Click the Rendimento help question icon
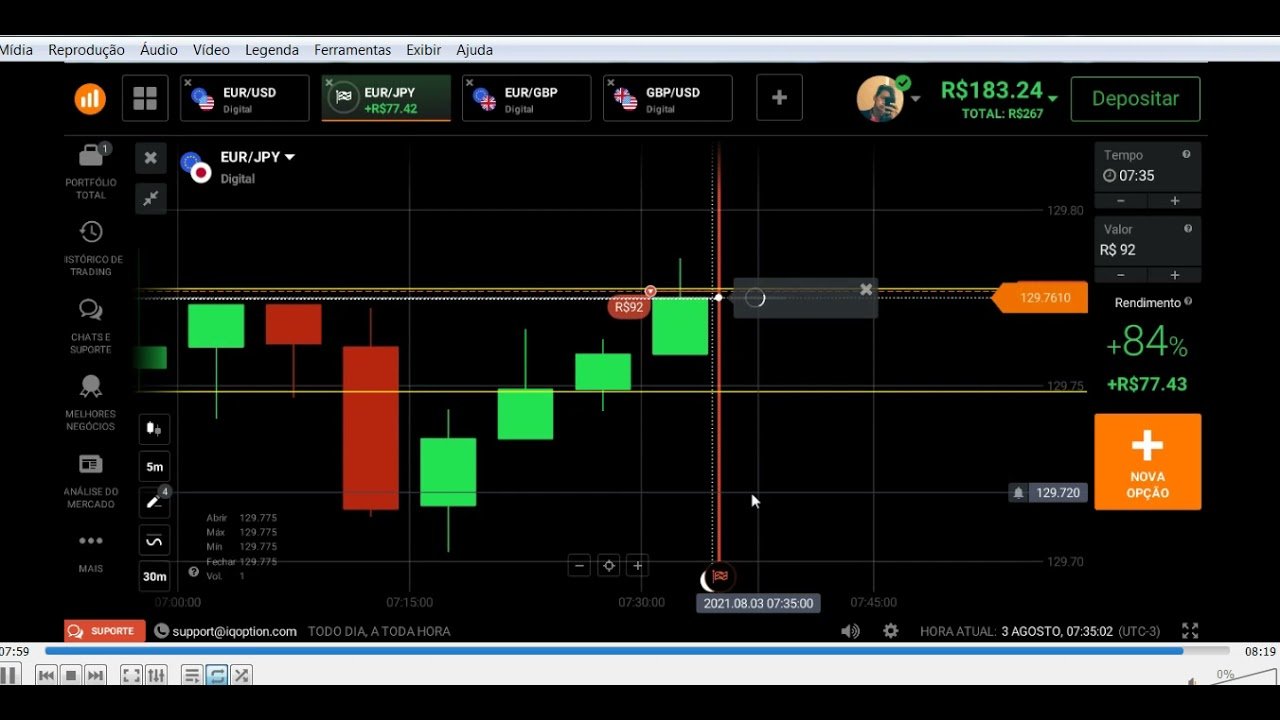 (x=1188, y=301)
